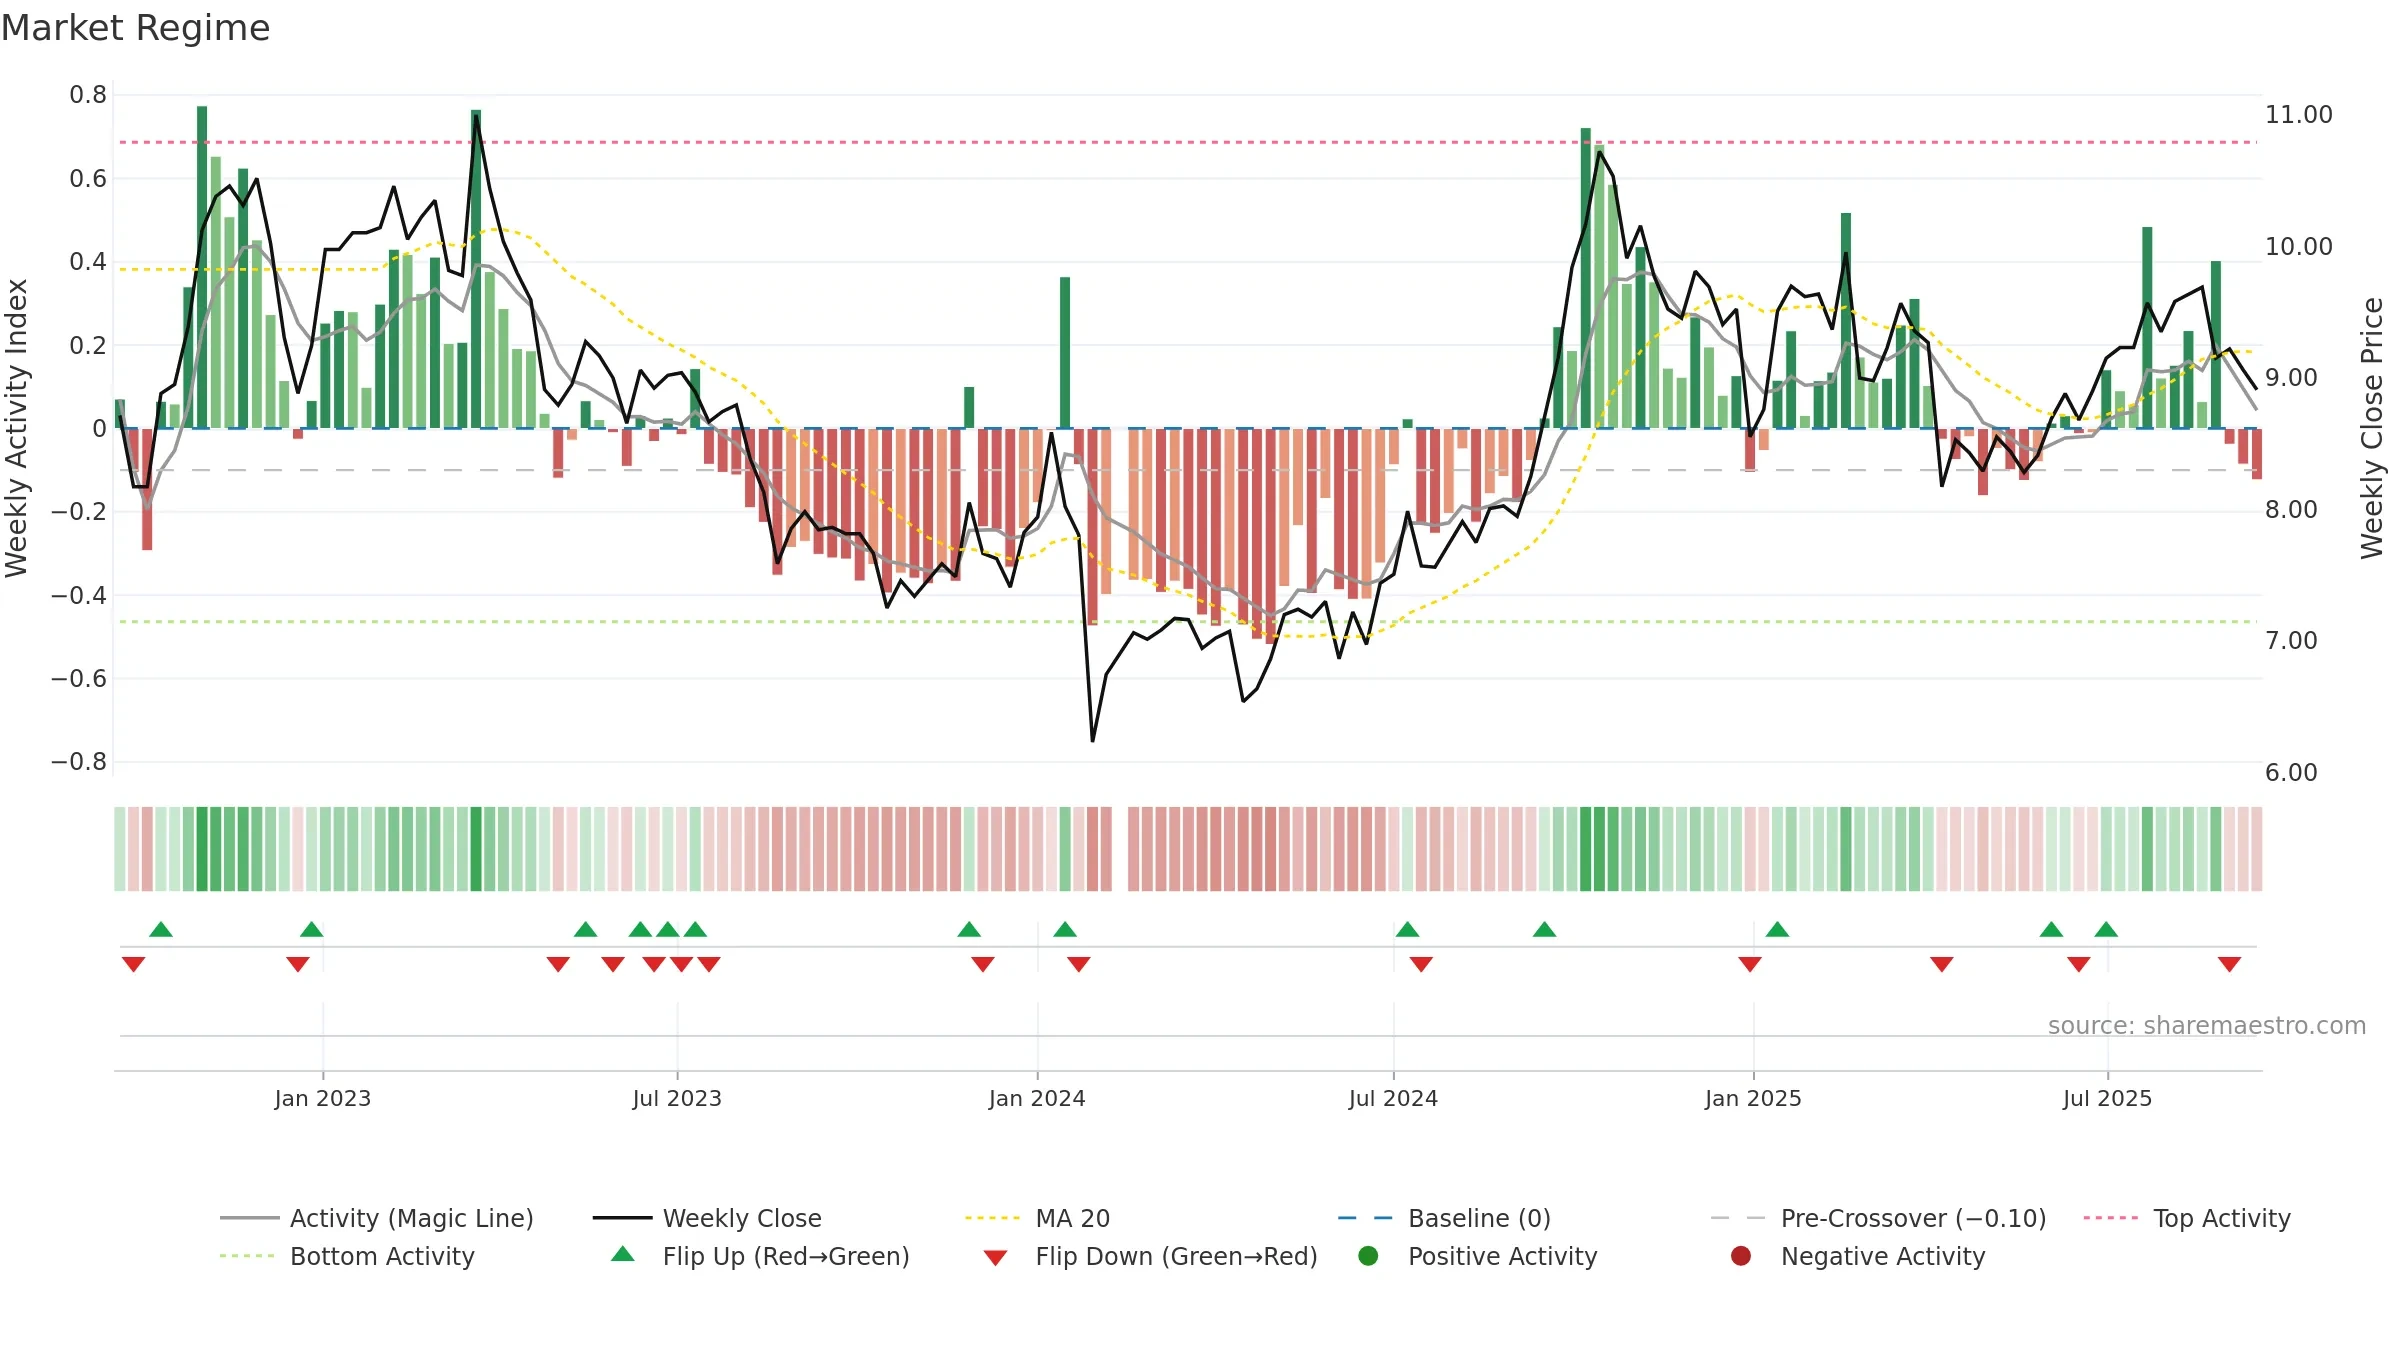
Task: Click the Jul 2023 axis label
Action: (x=677, y=1098)
